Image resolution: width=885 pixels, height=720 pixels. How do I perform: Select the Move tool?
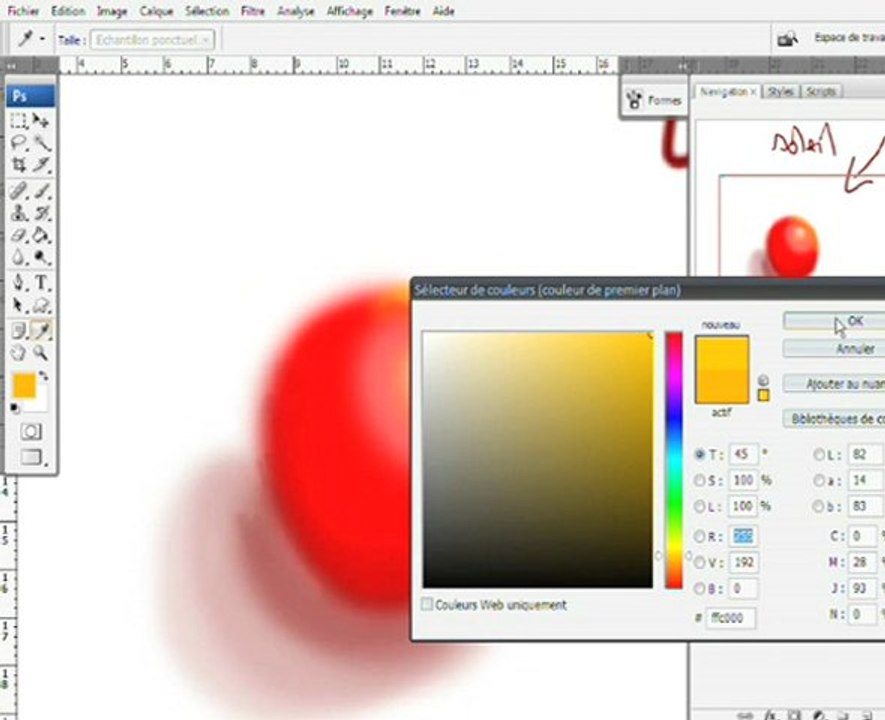(41, 120)
